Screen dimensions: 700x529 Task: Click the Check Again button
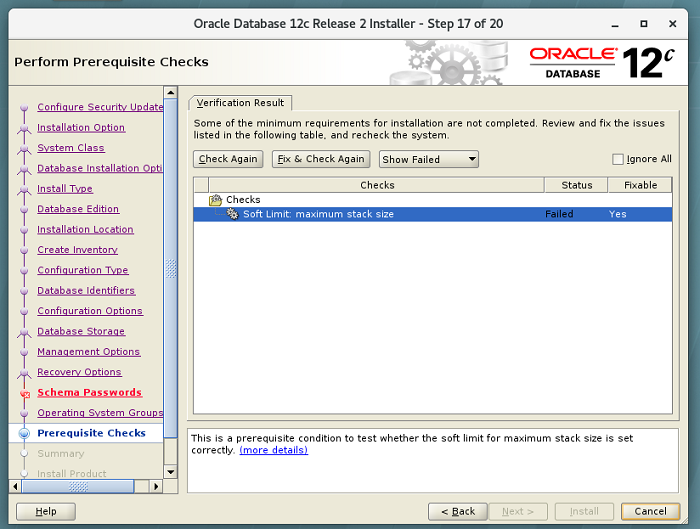tap(228, 159)
